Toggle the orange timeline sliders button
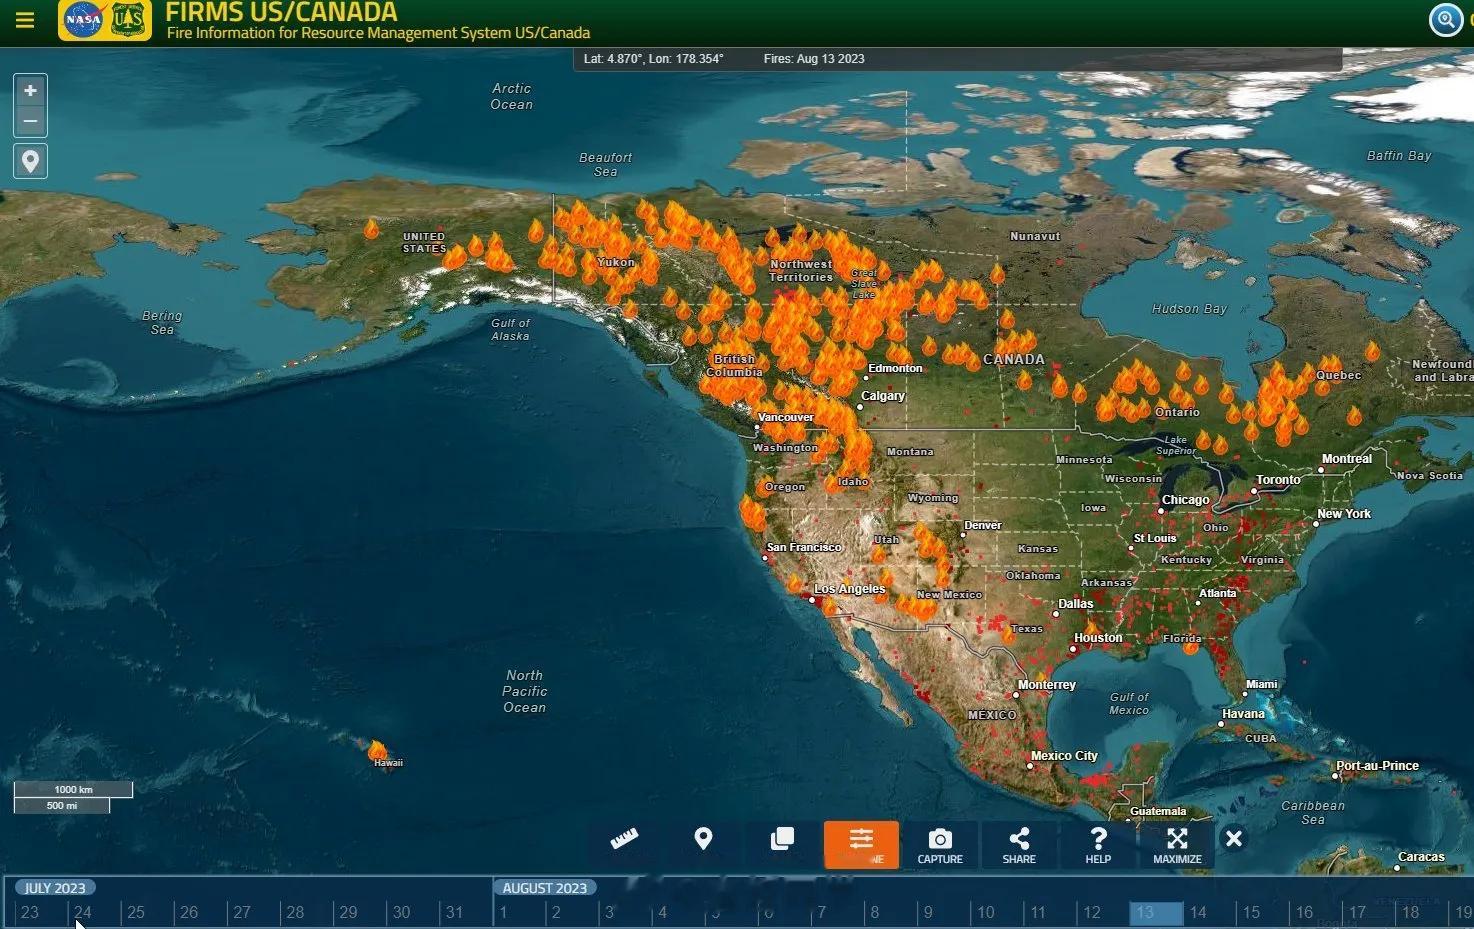 (x=861, y=845)
